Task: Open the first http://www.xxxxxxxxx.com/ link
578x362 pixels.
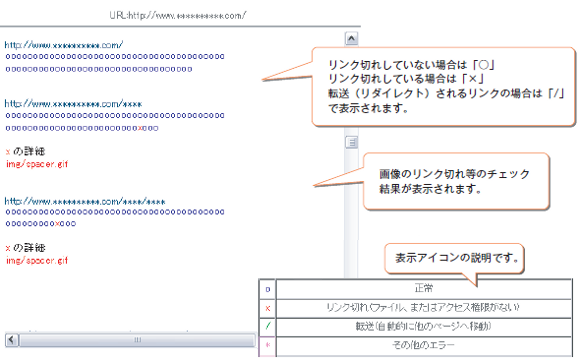Action: (63, 45)
